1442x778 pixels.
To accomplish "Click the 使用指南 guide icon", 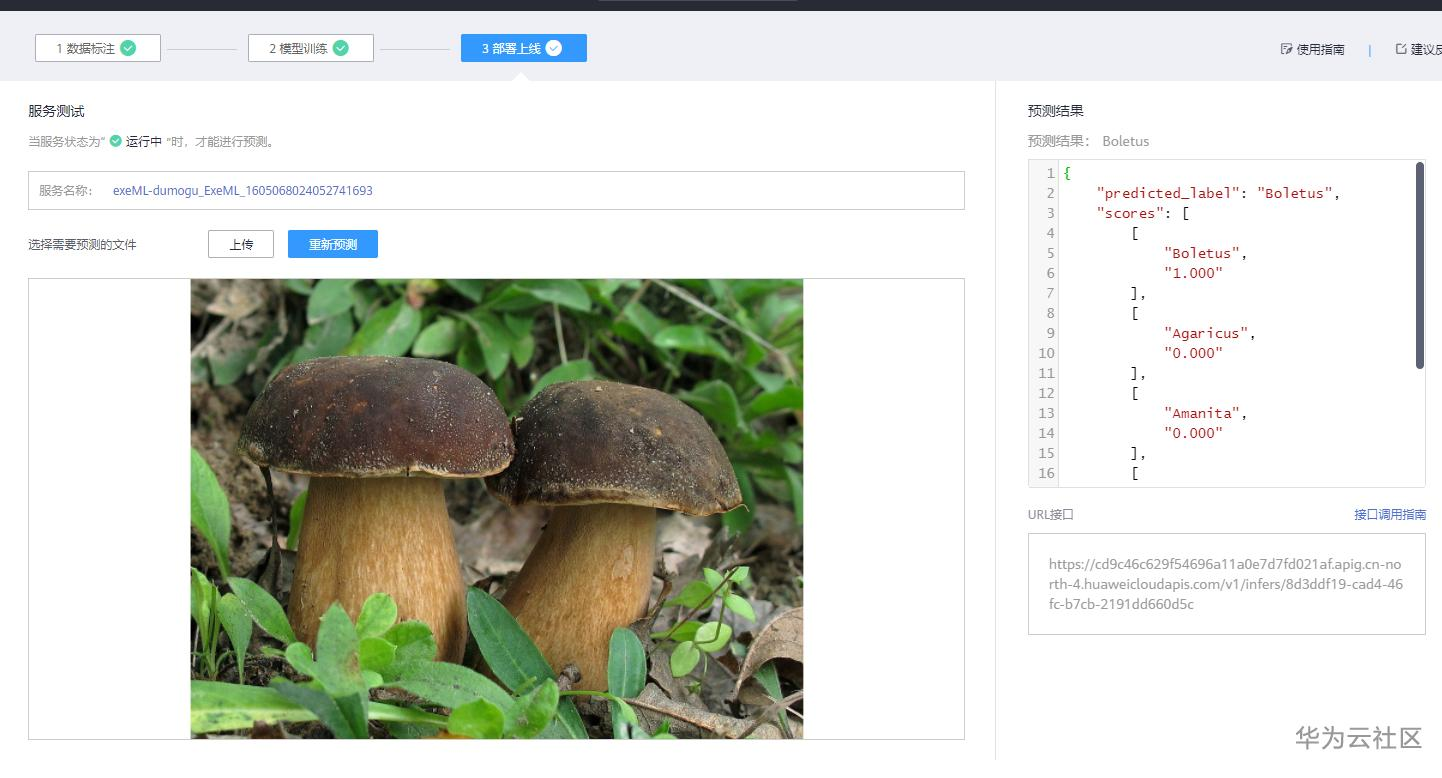I will coord(1286,49).
